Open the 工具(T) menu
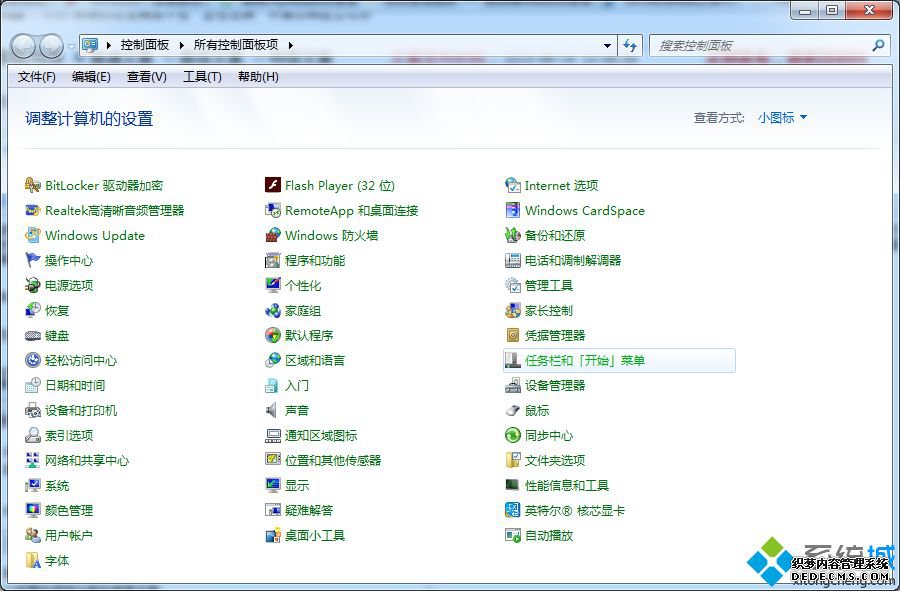The height and width of the screenshot is (591, 900). (202, 77)
